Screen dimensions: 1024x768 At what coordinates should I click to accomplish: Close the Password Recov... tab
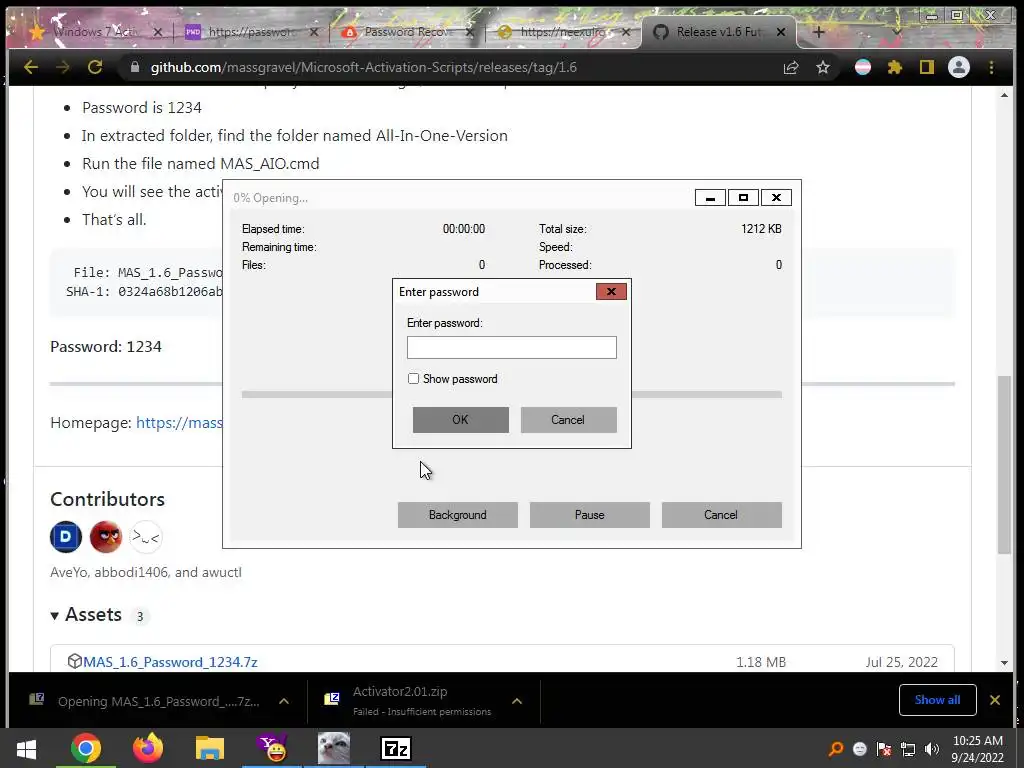click(470, 32)
